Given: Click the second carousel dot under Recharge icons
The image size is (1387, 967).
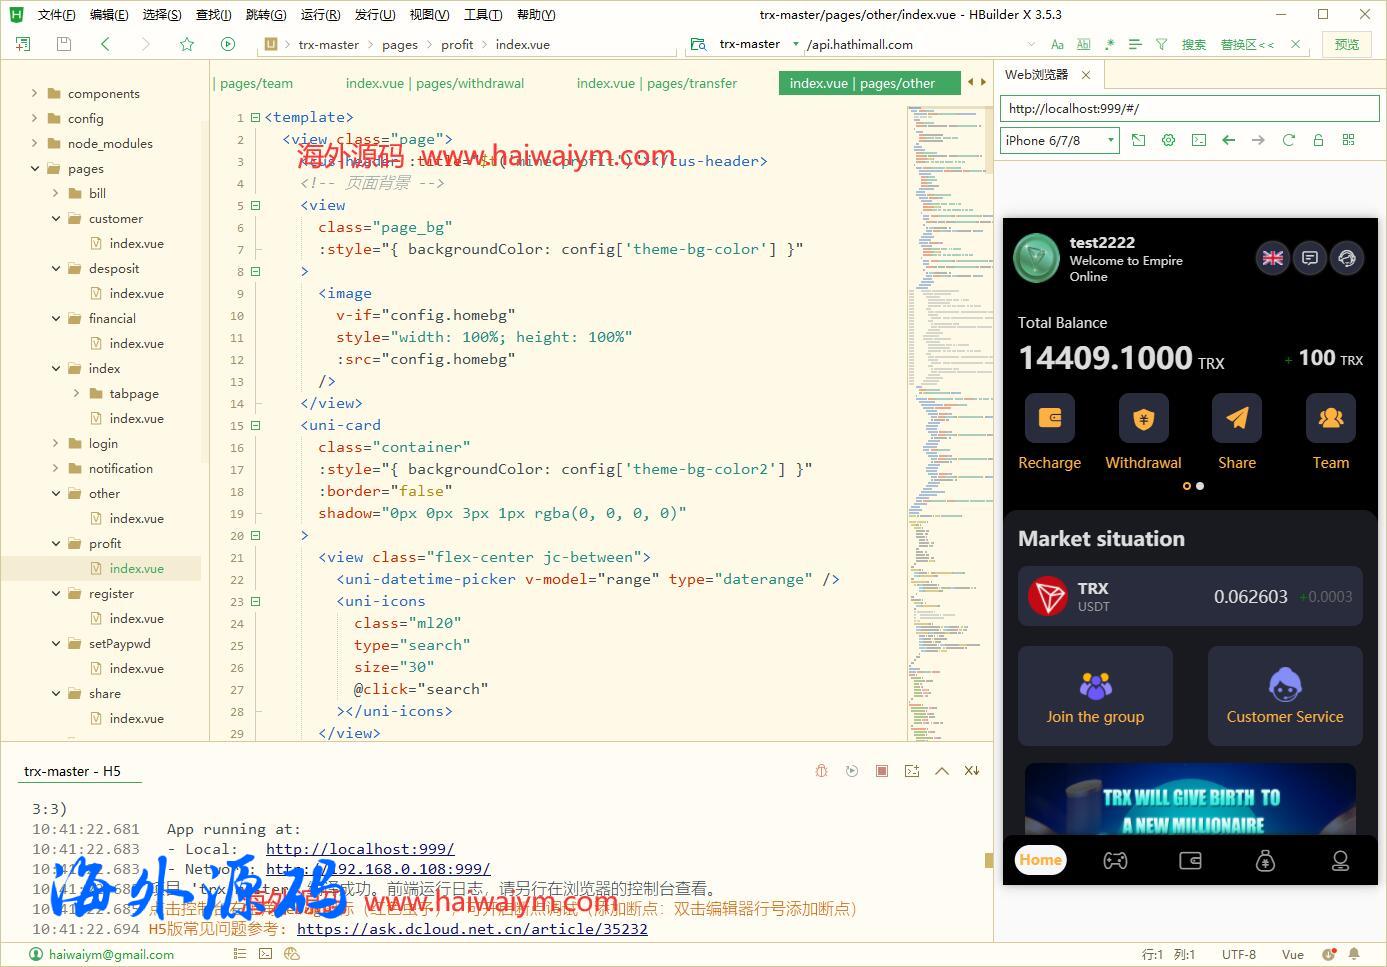Looking at the screenshot, I should click(1199, 486).
